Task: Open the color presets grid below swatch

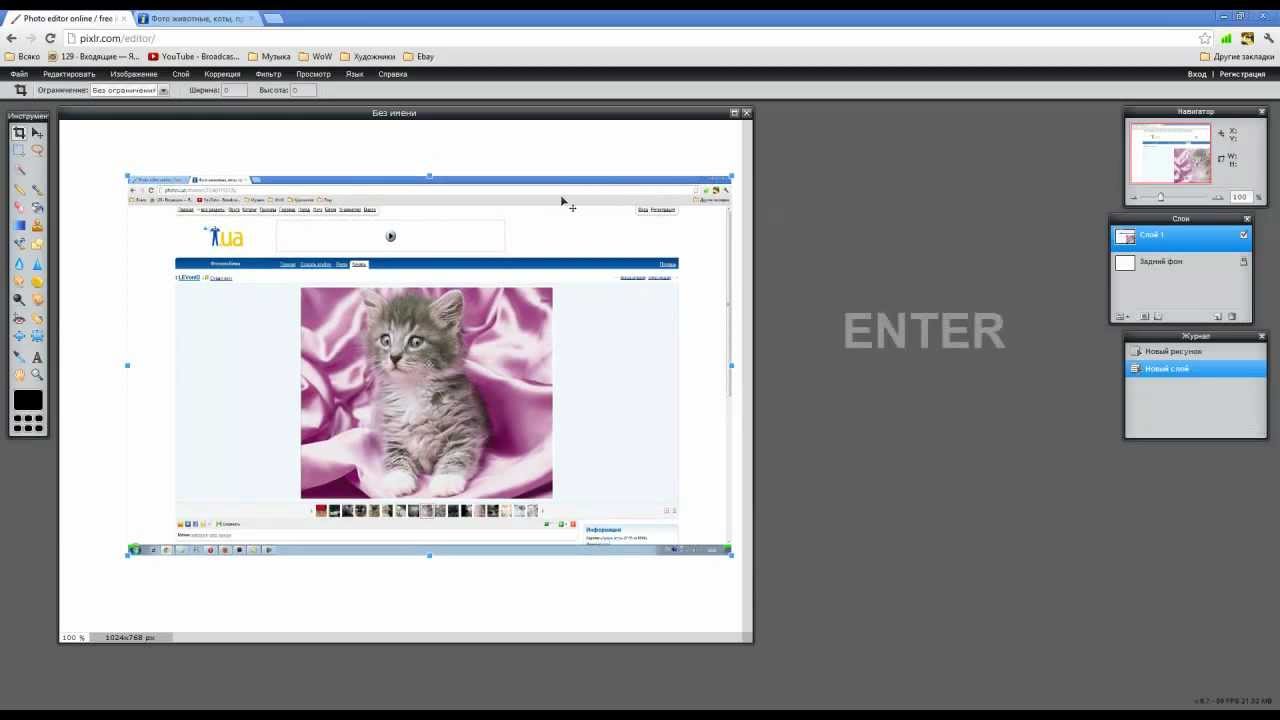Action: coord(28,424)
